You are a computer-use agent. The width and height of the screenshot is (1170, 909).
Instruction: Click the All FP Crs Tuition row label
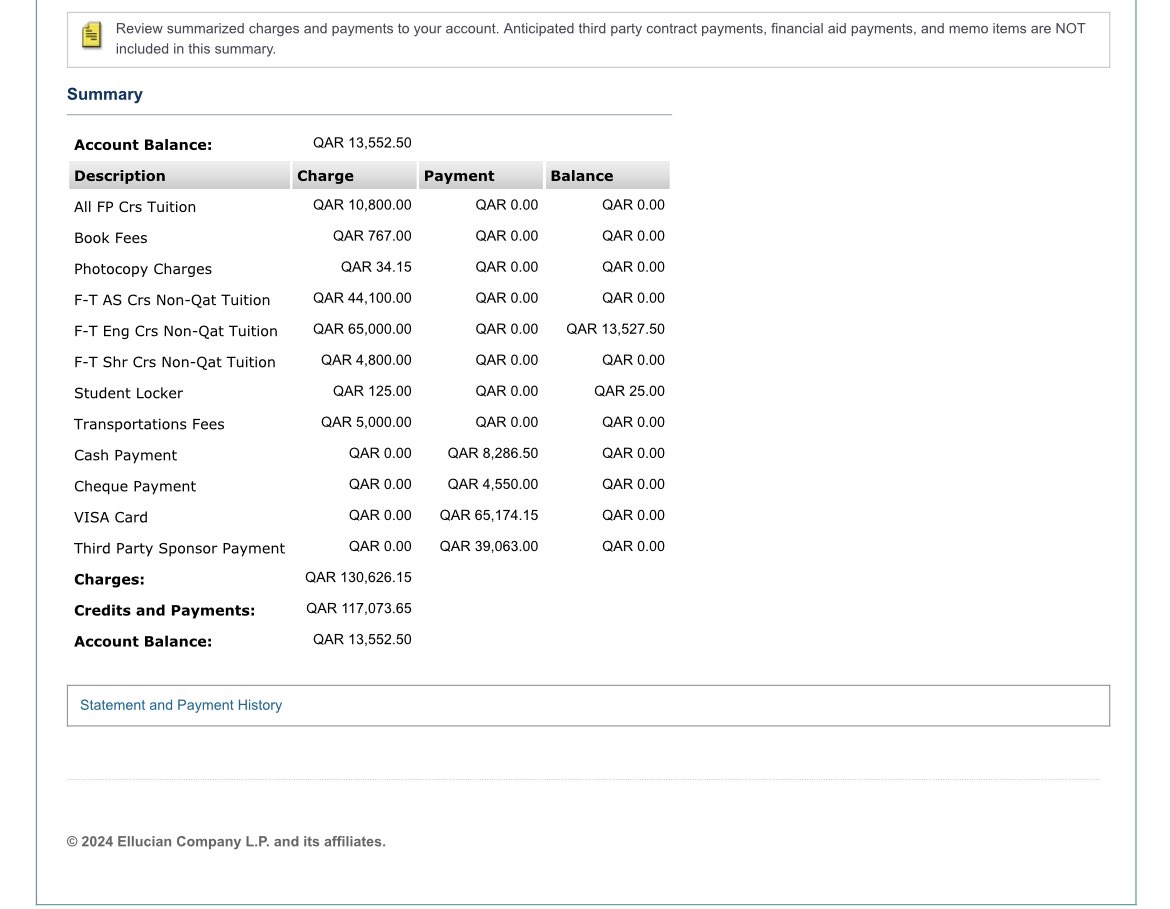coord(135,207)
